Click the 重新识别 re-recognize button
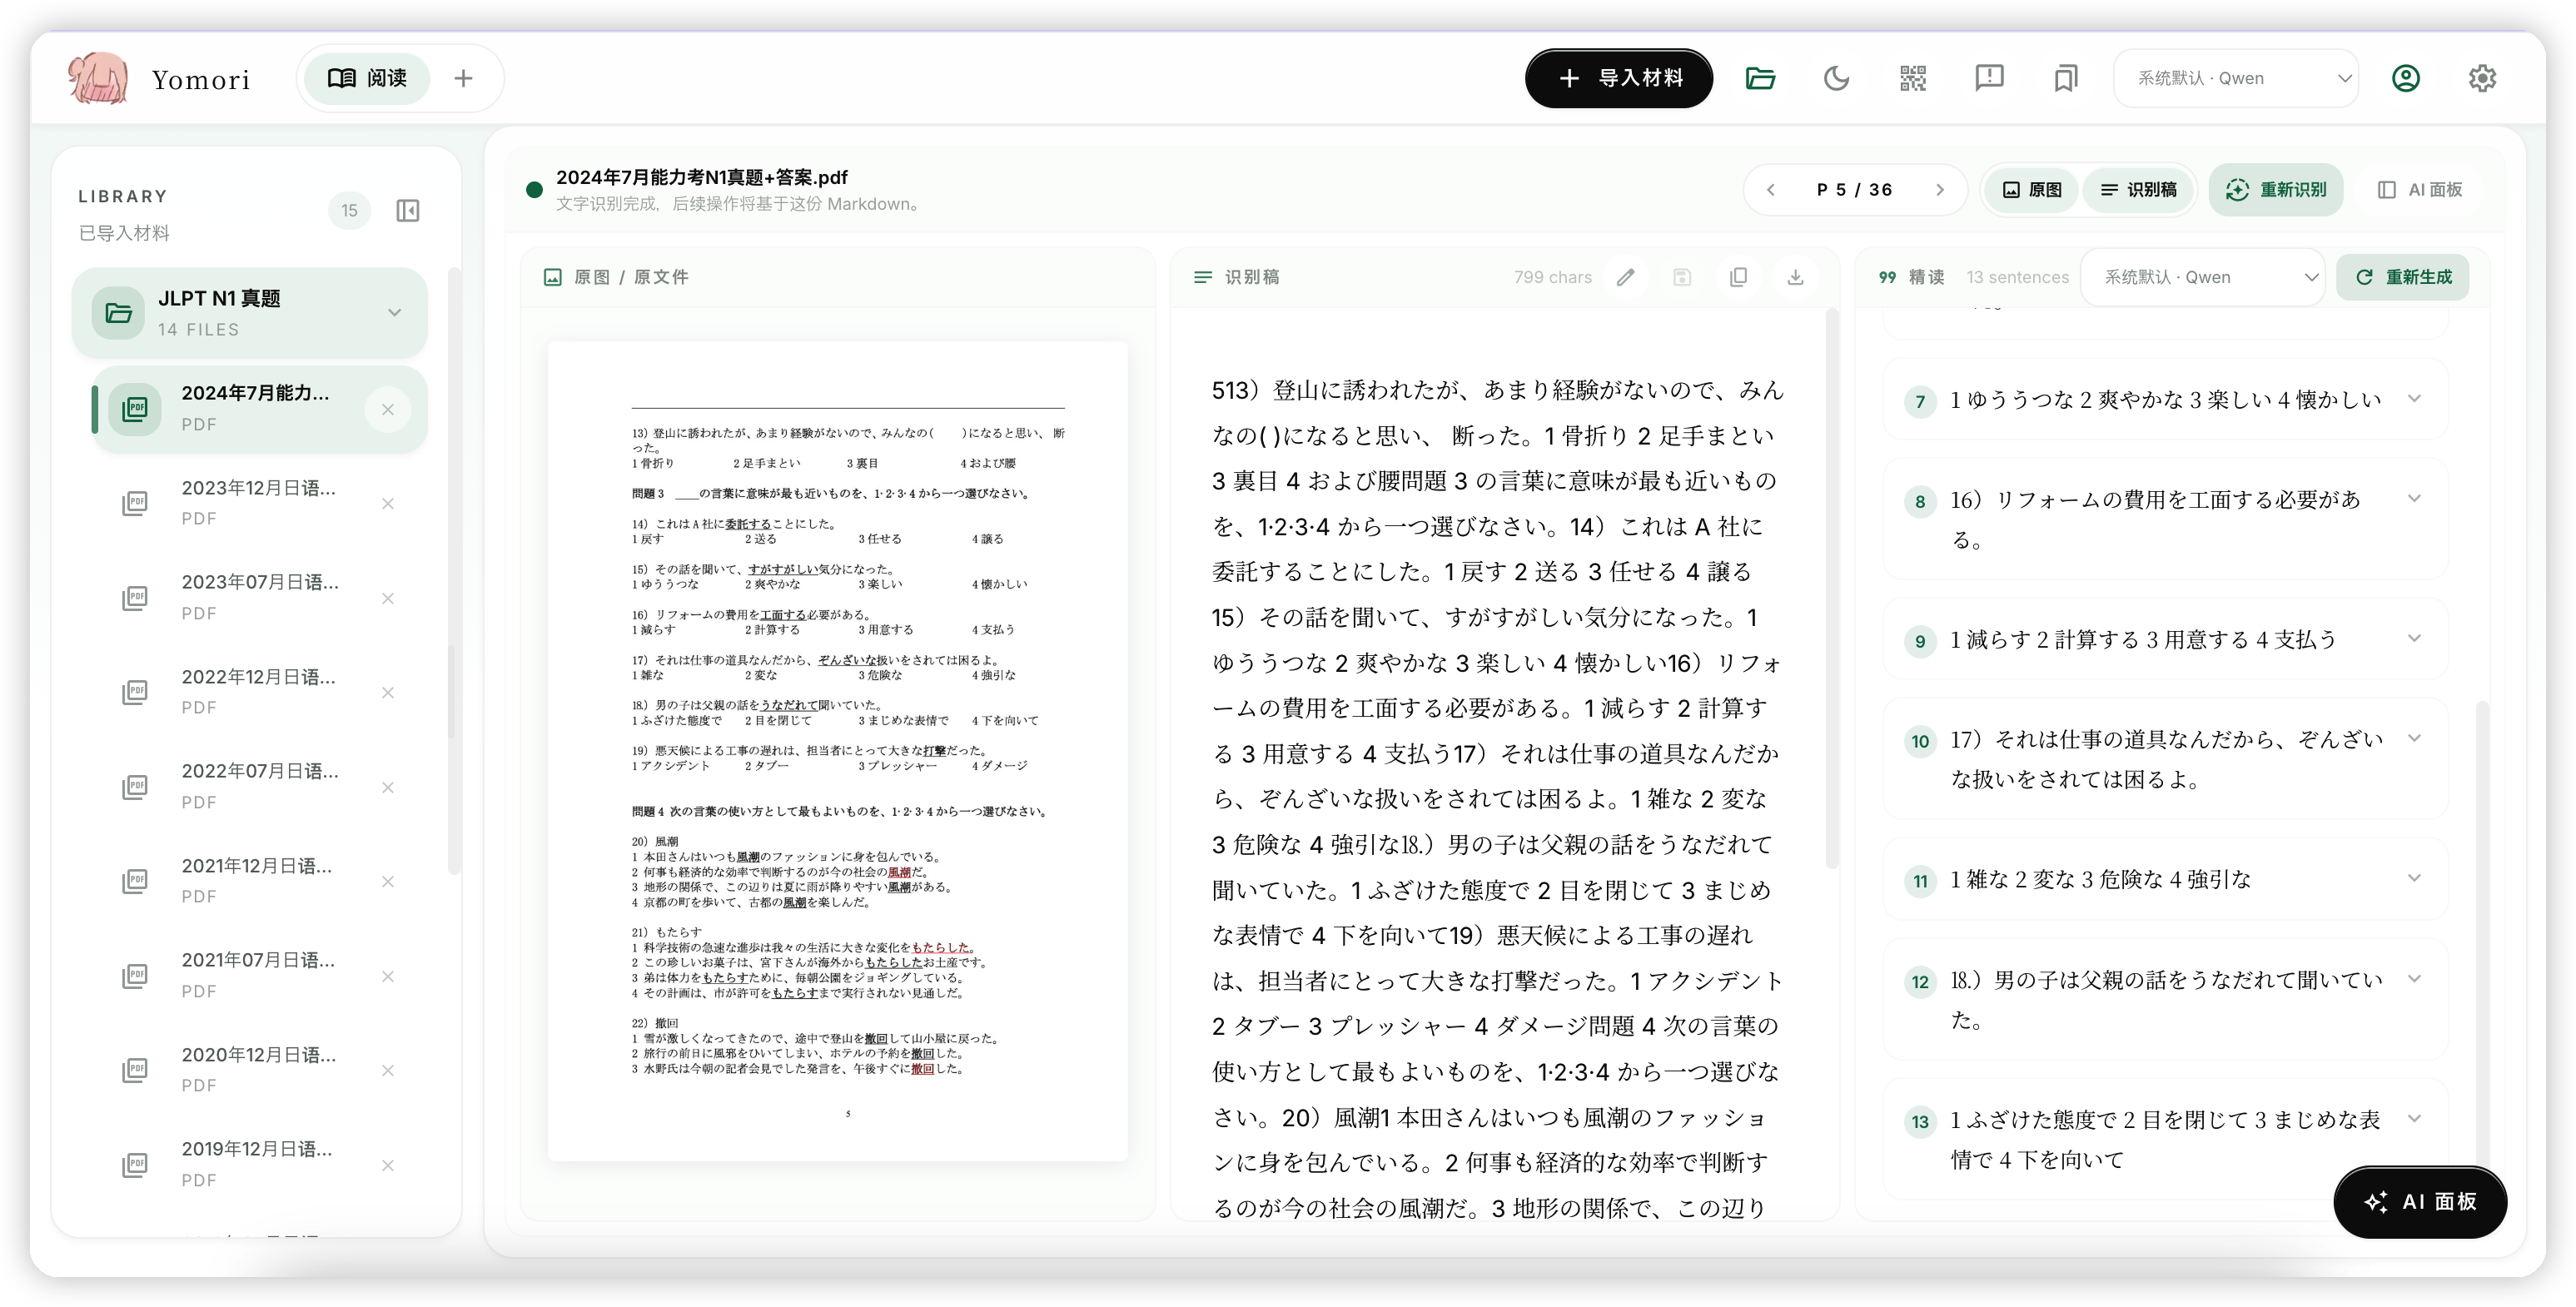This screenshot has width=2576, height=1307. (x=2275, y=190)
